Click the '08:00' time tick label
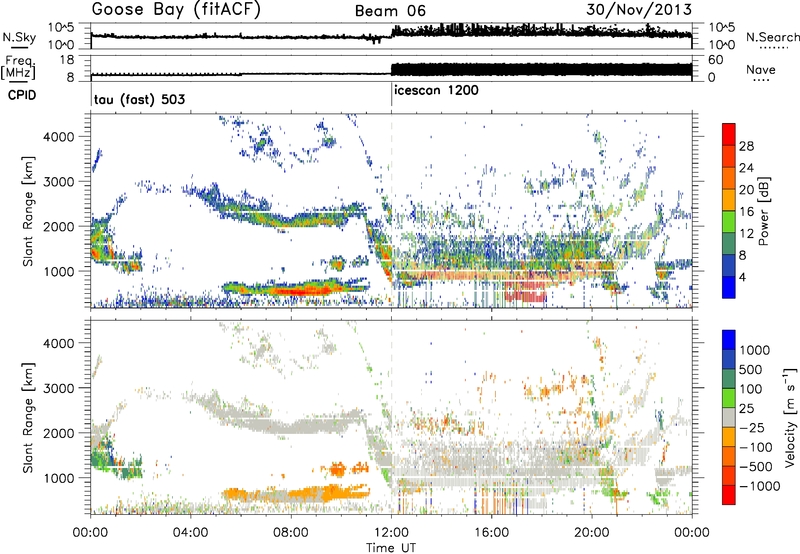800x554 pixels. (291, 533)
